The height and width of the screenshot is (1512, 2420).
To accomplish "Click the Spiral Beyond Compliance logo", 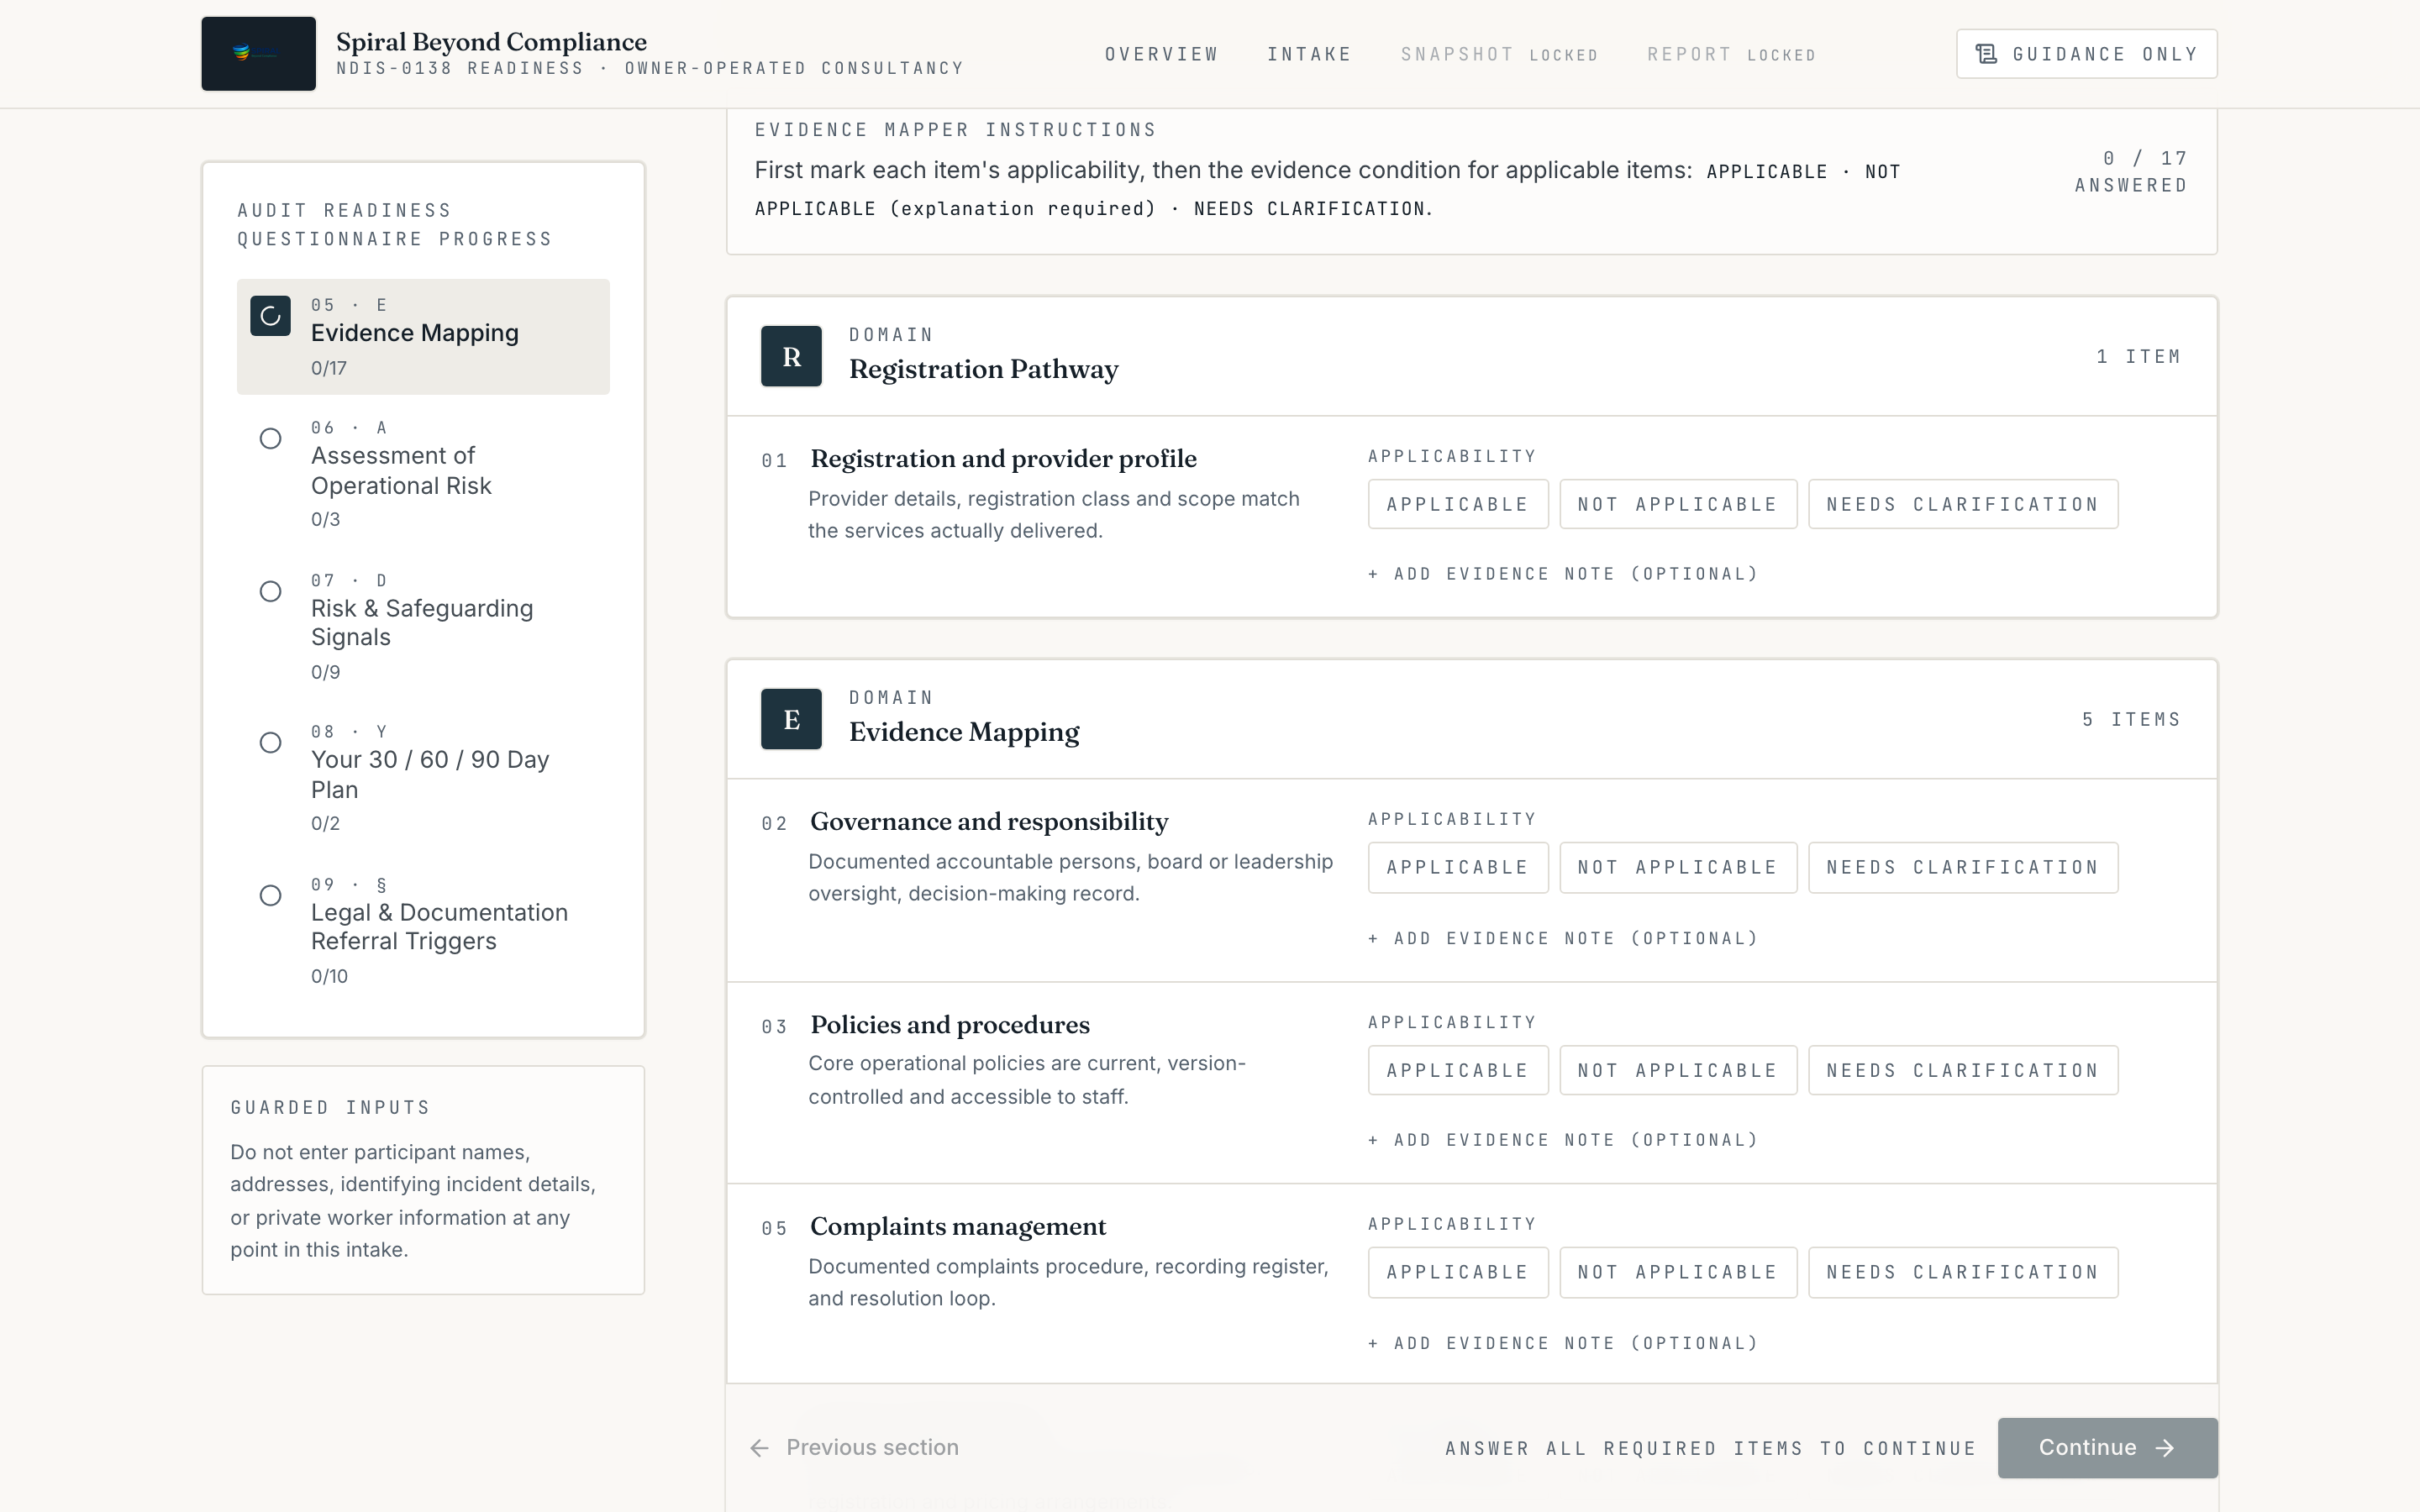I will (258, 53).
